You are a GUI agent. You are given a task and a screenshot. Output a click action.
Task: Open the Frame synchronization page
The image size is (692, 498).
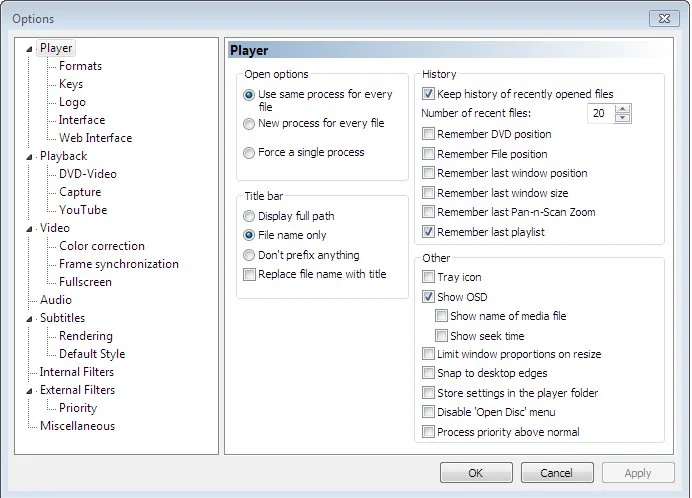119,264
